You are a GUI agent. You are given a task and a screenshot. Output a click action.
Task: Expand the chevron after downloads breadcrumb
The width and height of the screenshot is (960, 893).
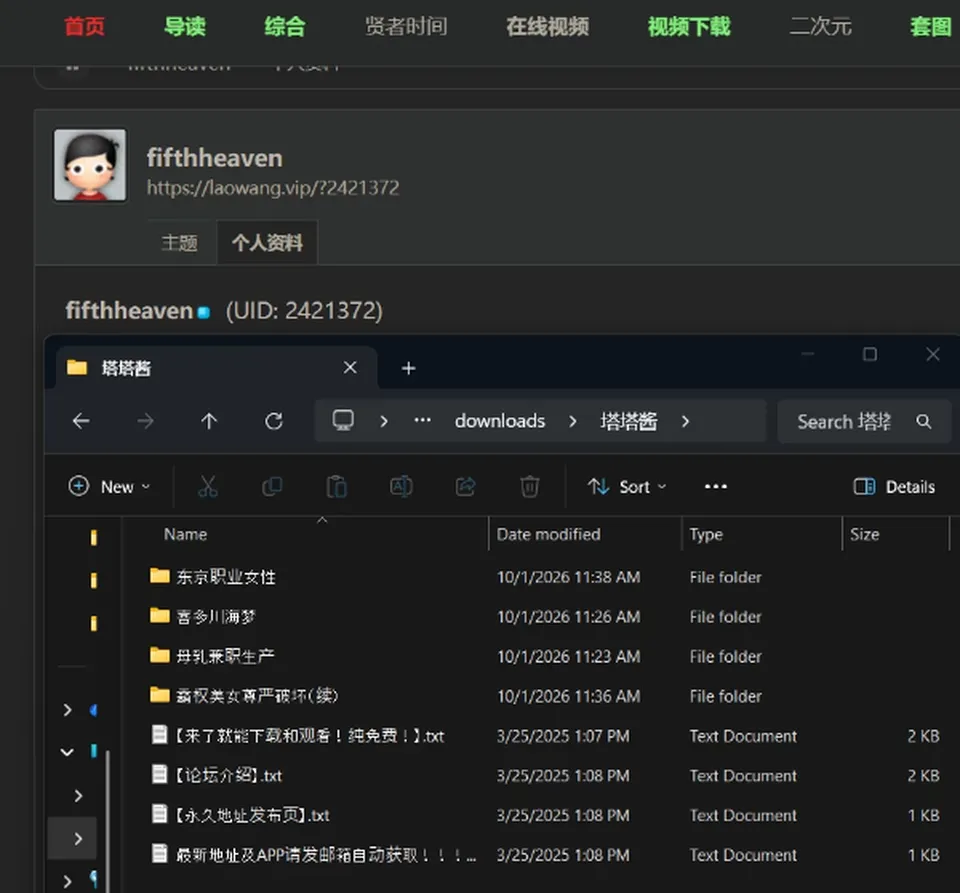(x=572, y=421)
